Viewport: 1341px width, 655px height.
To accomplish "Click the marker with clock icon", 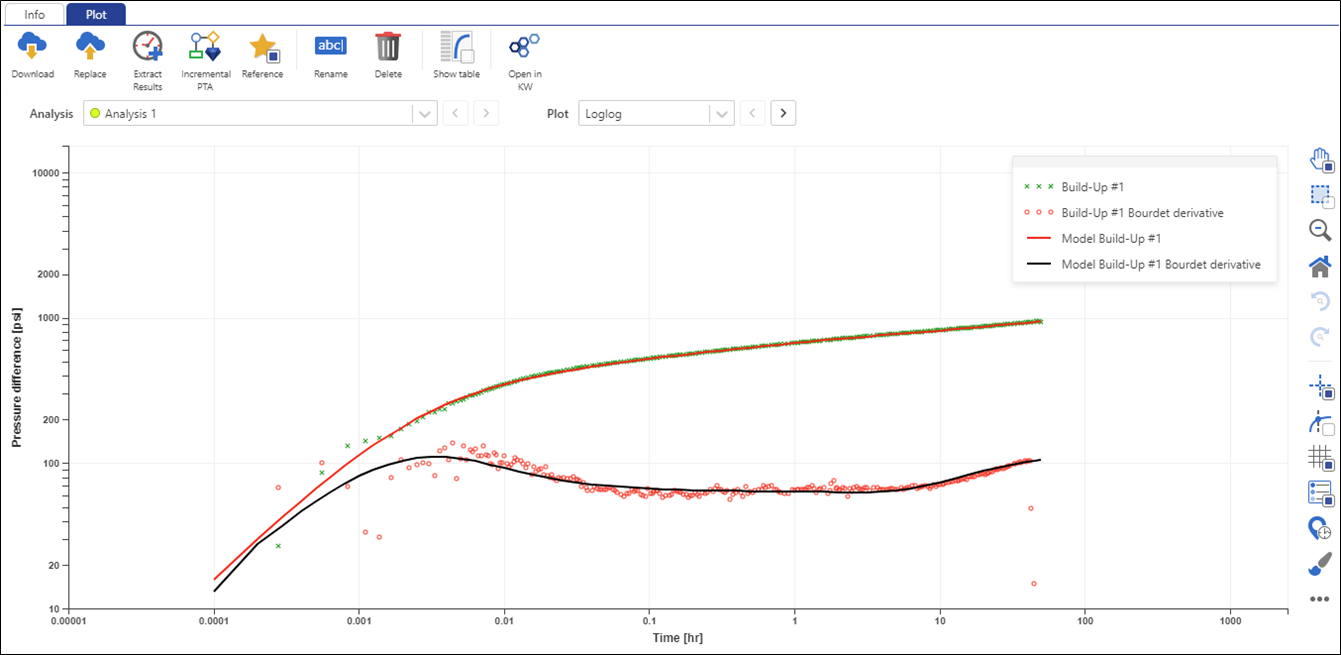I will 1320,528.
